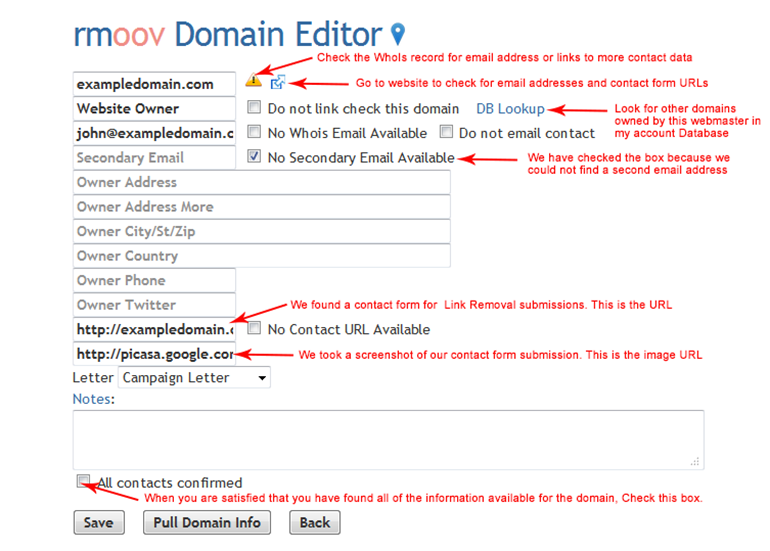Click the Notes label link
This screenshot has width=770, height=551.
click(92, 399)
